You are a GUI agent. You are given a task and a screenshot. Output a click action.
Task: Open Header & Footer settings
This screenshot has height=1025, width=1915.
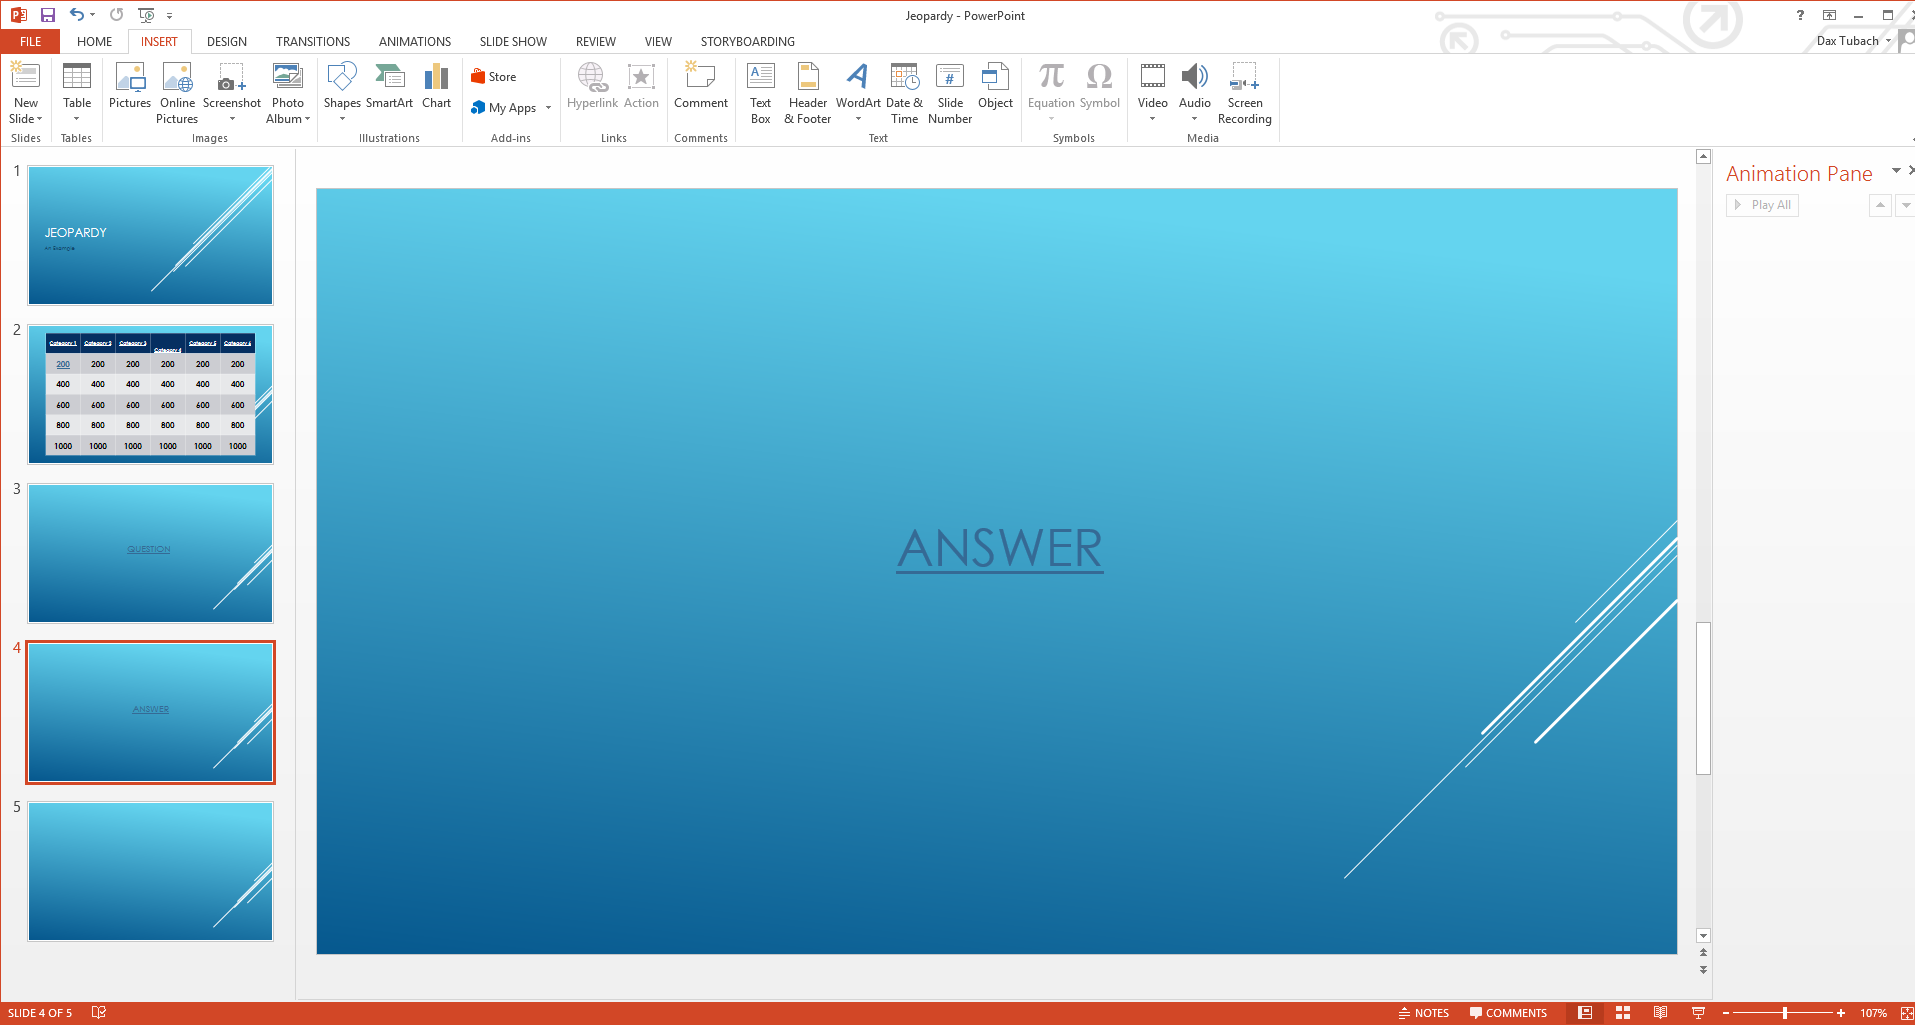coord(807,92)
